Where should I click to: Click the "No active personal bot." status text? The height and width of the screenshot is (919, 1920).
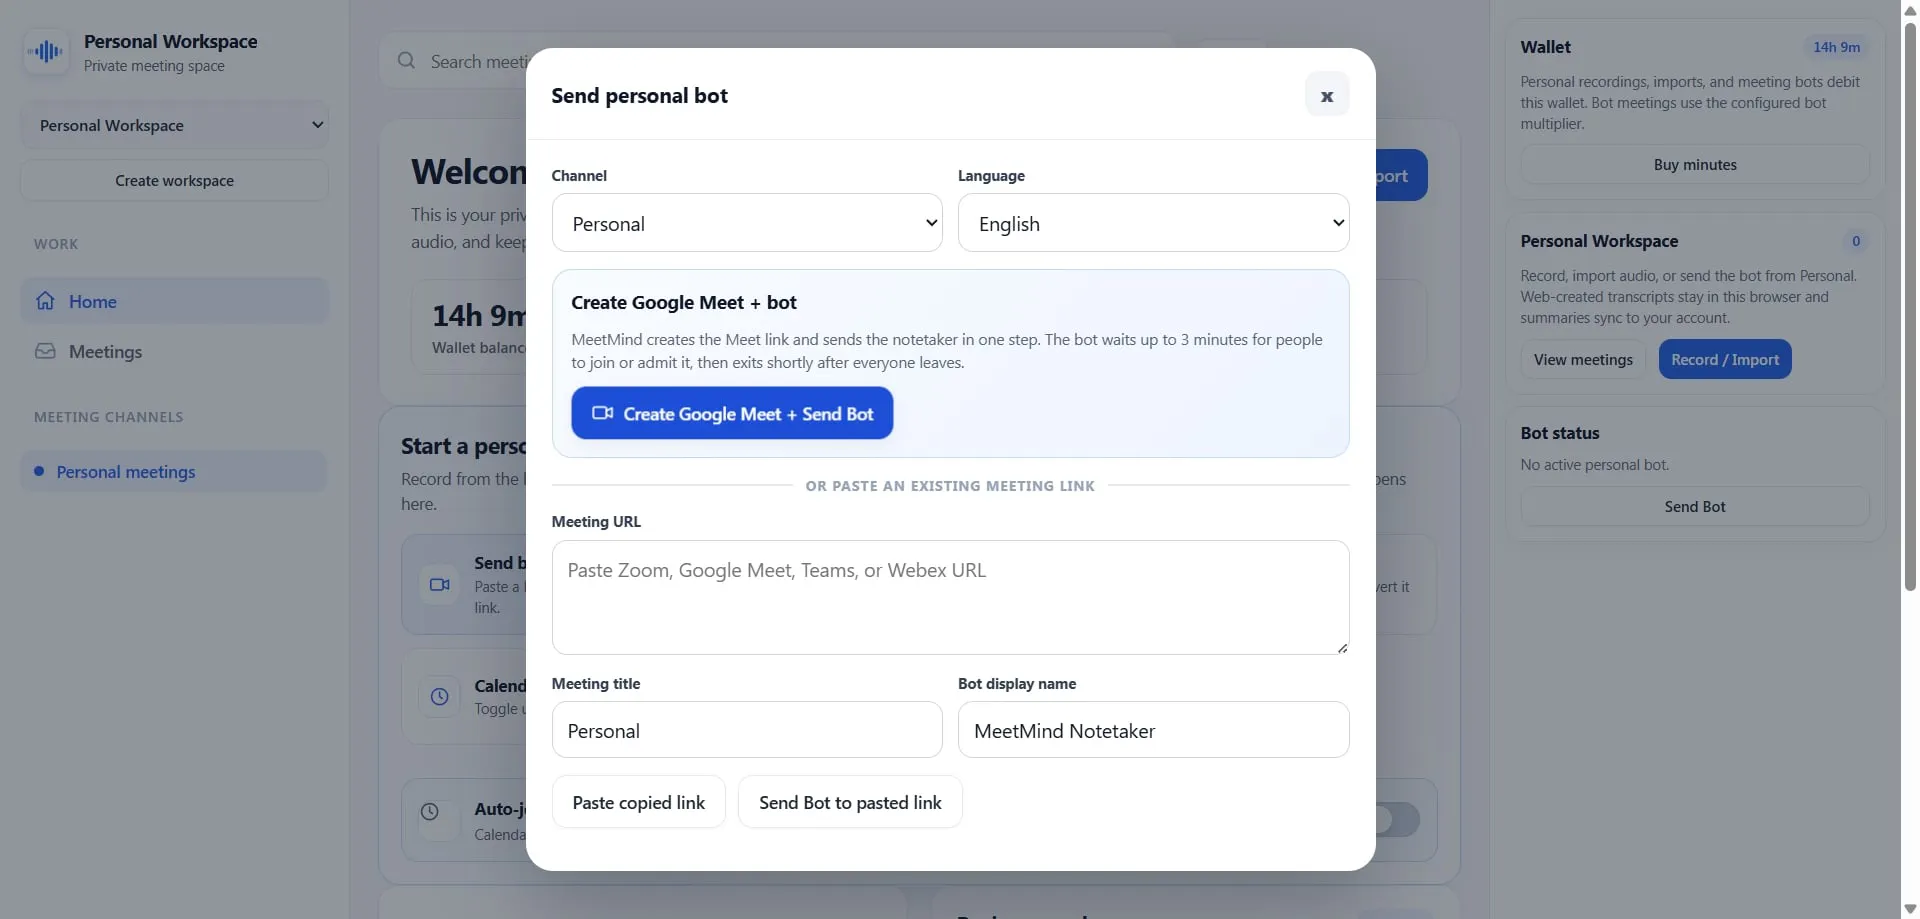[1594, 465]
